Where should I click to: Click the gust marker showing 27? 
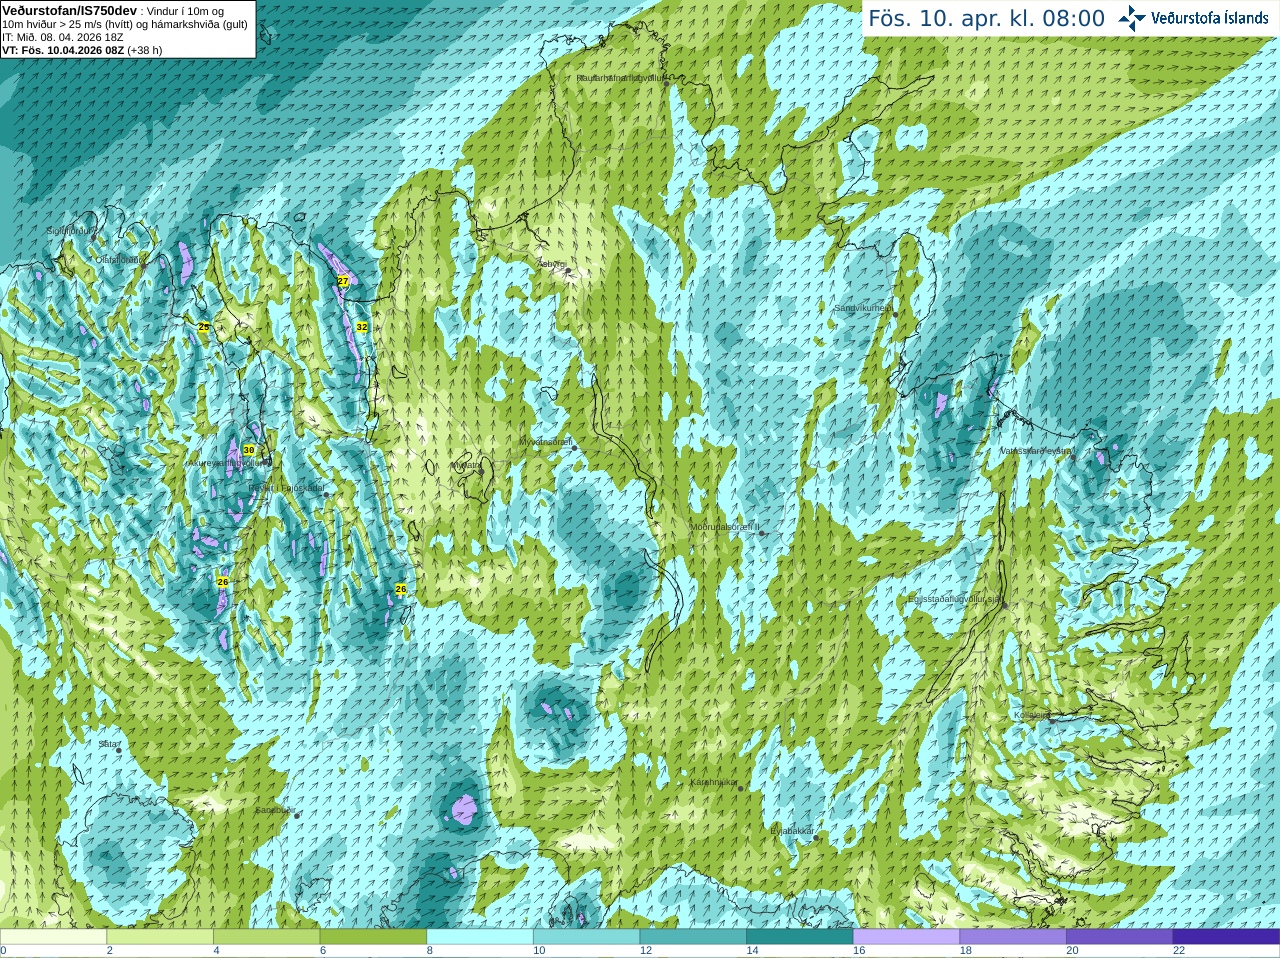tap(343, 281)
